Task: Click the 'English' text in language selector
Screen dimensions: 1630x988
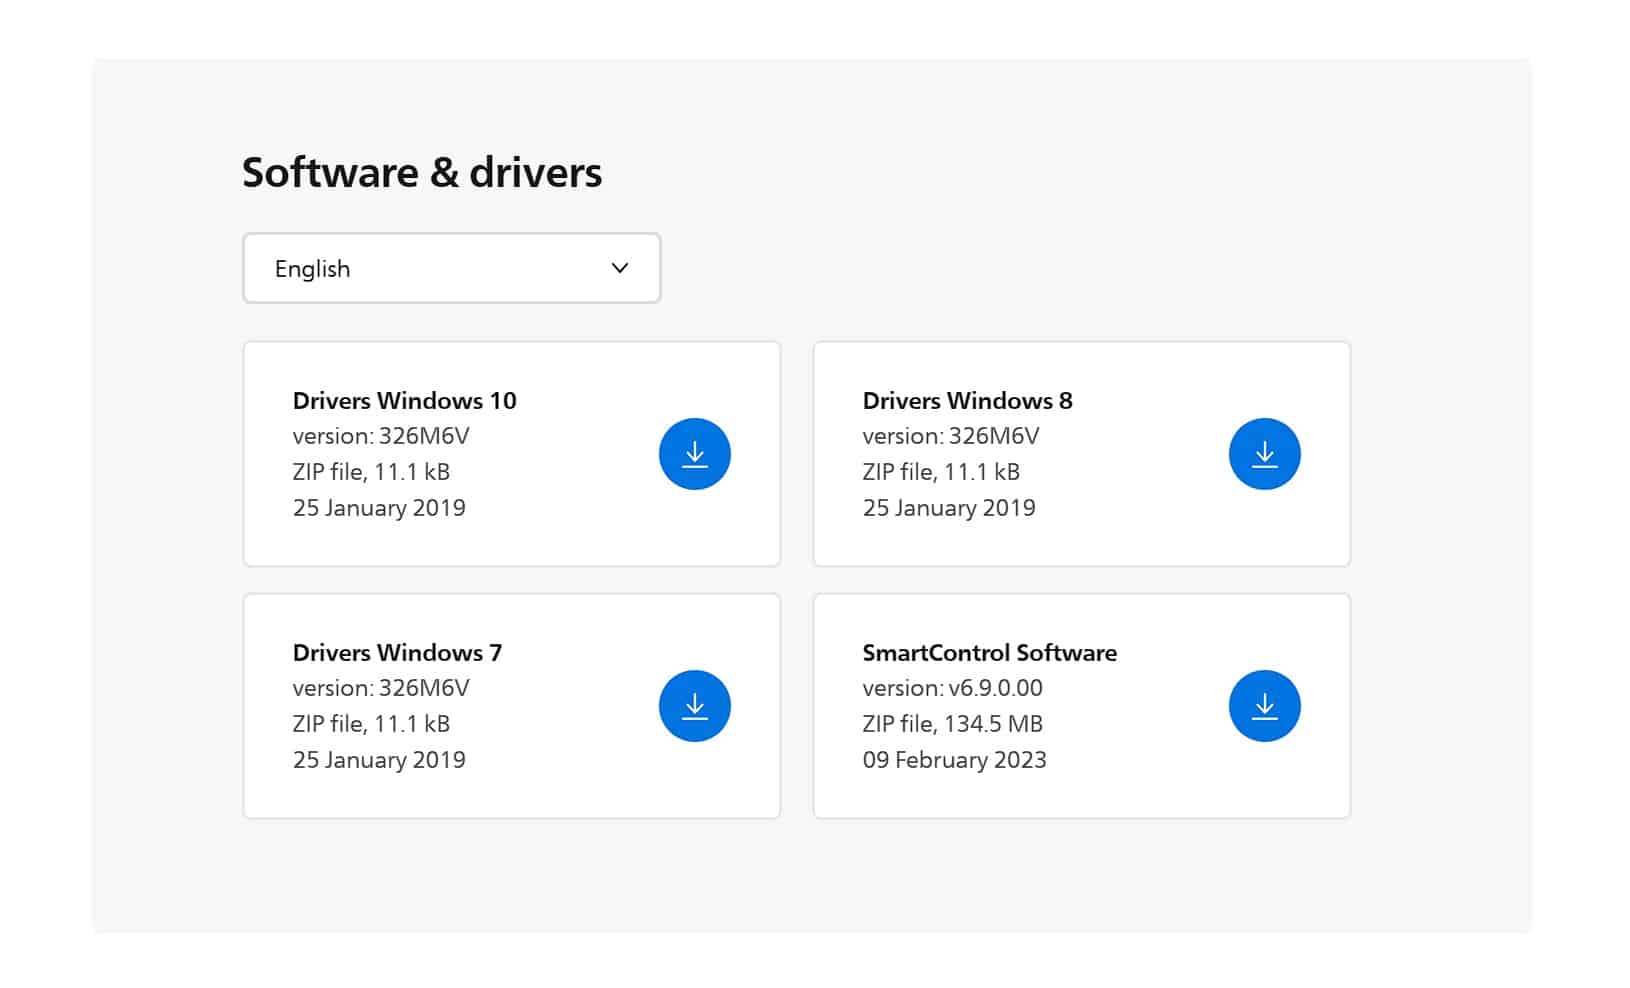Action: [312, 269]
